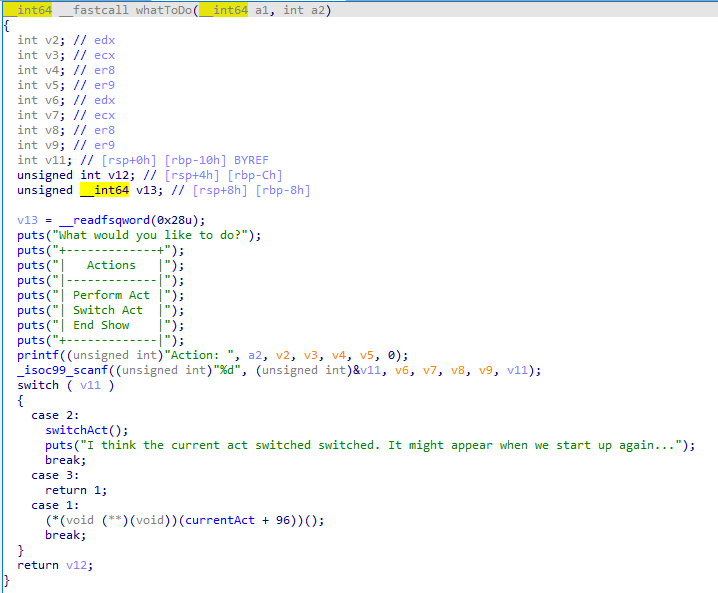The height and width of the screenshot is (593, 718).
Task: Click the __fastcall calling convention keyword
Action: click(x=93, y=10)
